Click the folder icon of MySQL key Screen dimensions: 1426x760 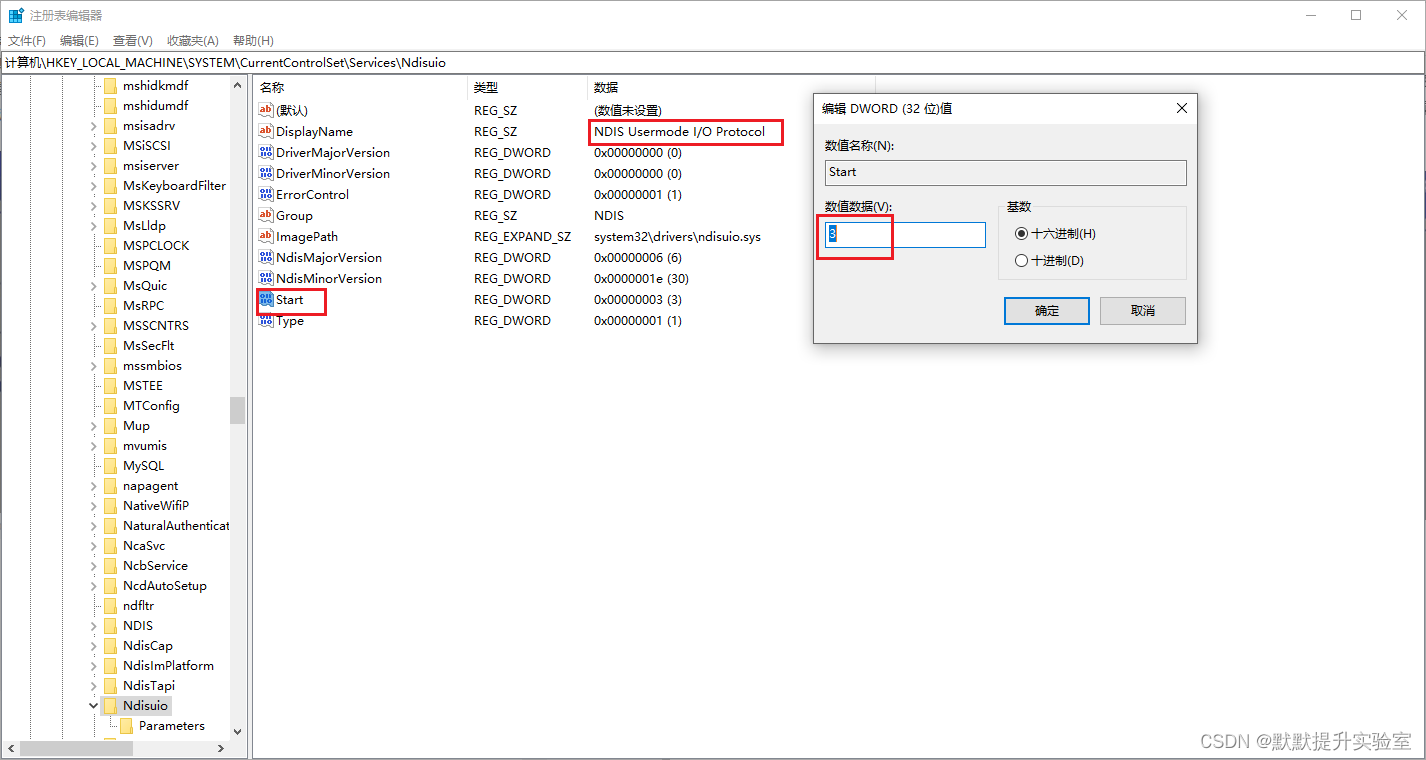(110, 466)
